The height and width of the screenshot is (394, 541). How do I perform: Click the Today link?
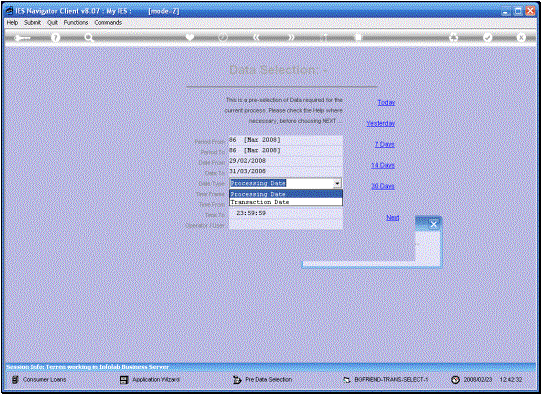tap(386, 102)
